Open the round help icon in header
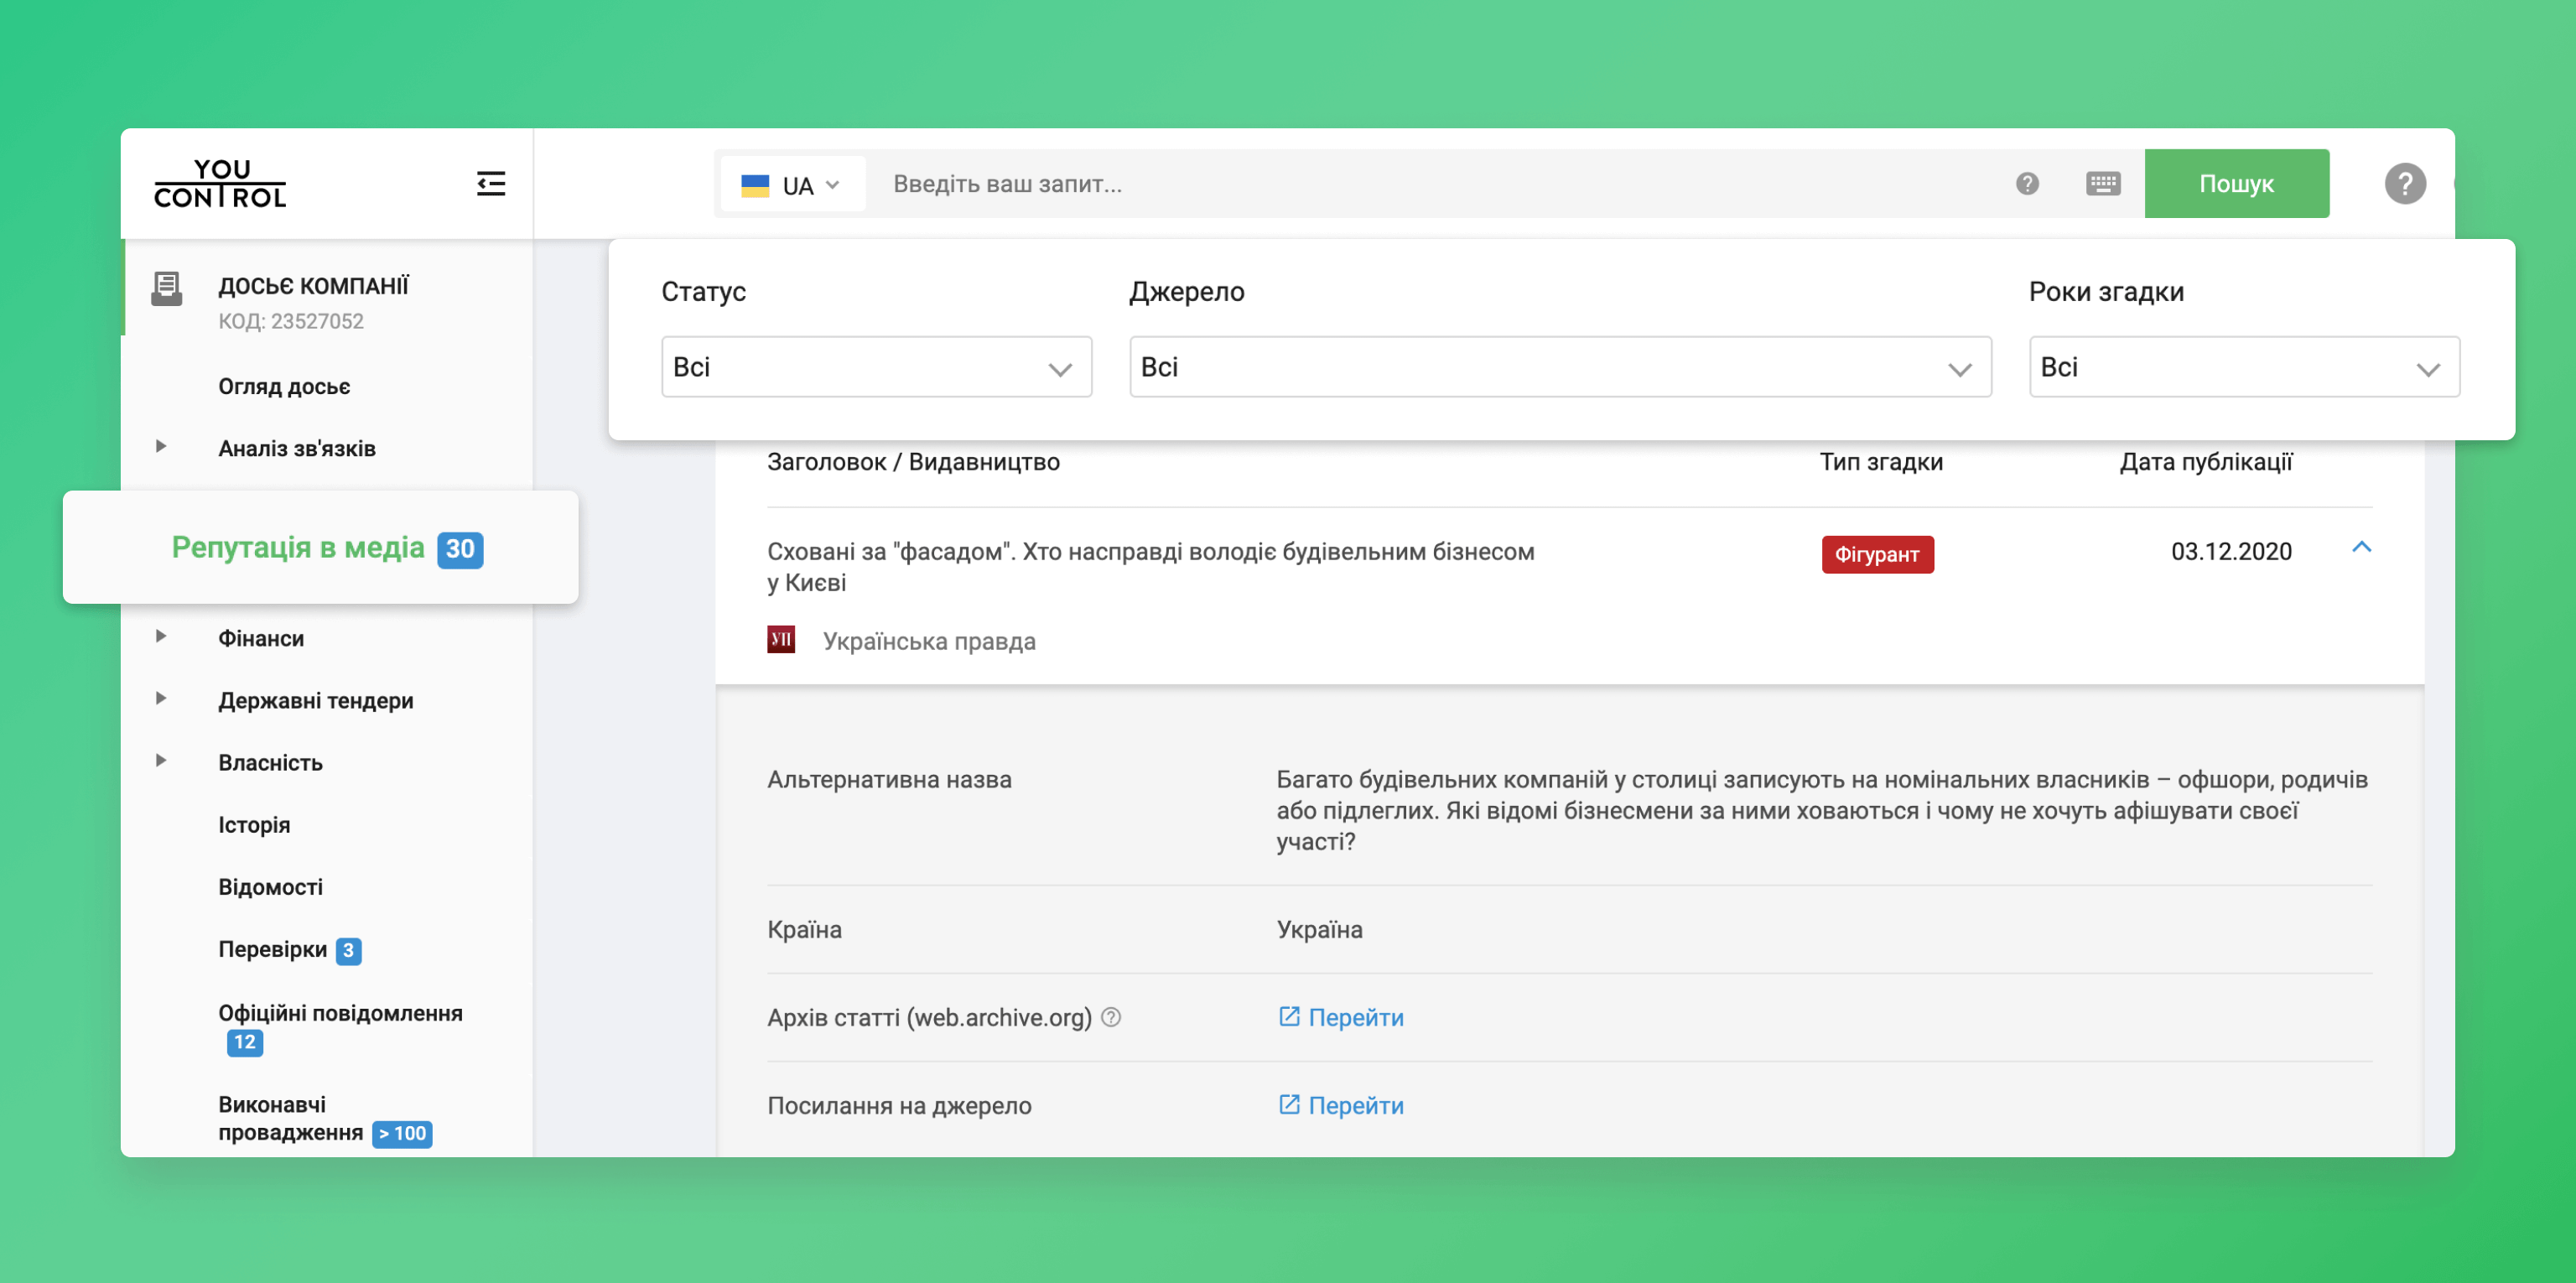 tap(2405, 184)
